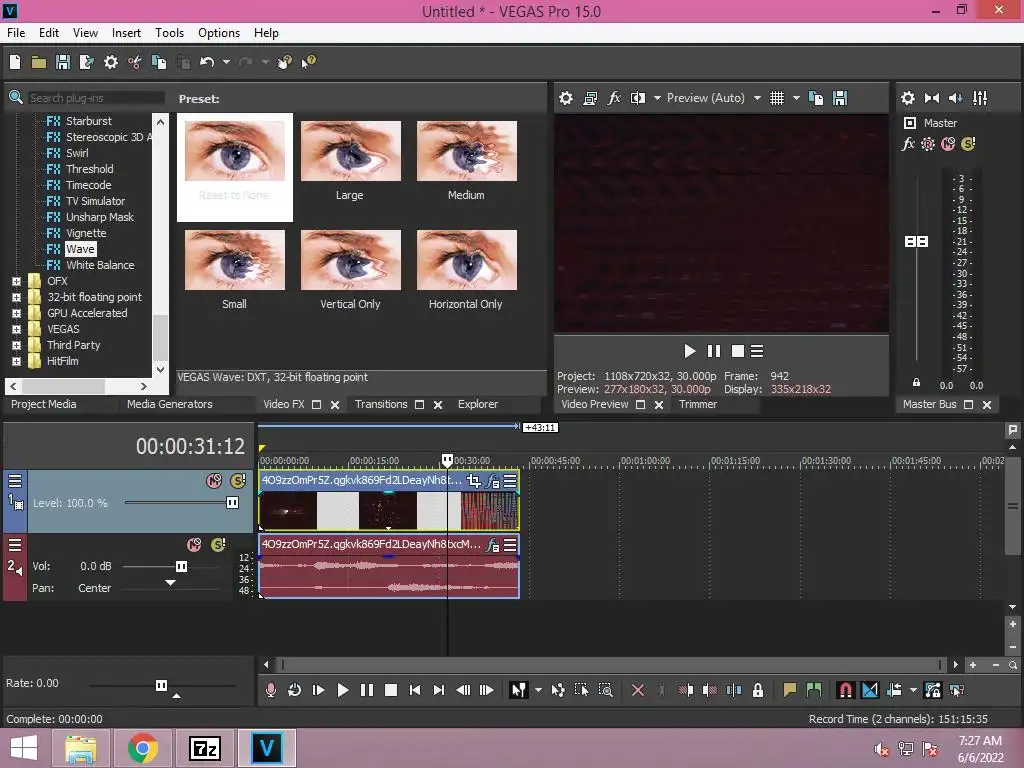Toggle preview on external monitor icon
This screenshot has height=768, width=1024.
pyautogui.click(x=590, y=98)
